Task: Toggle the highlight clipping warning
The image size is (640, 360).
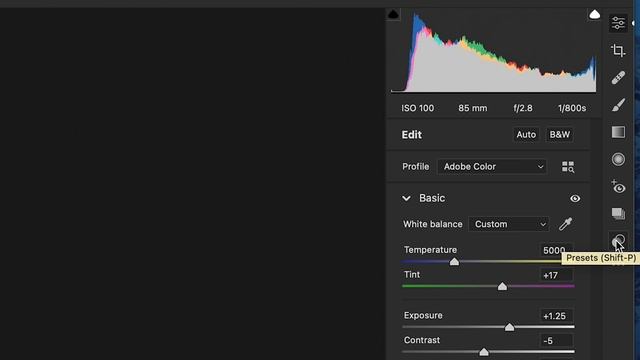Action: click(594, 15)
